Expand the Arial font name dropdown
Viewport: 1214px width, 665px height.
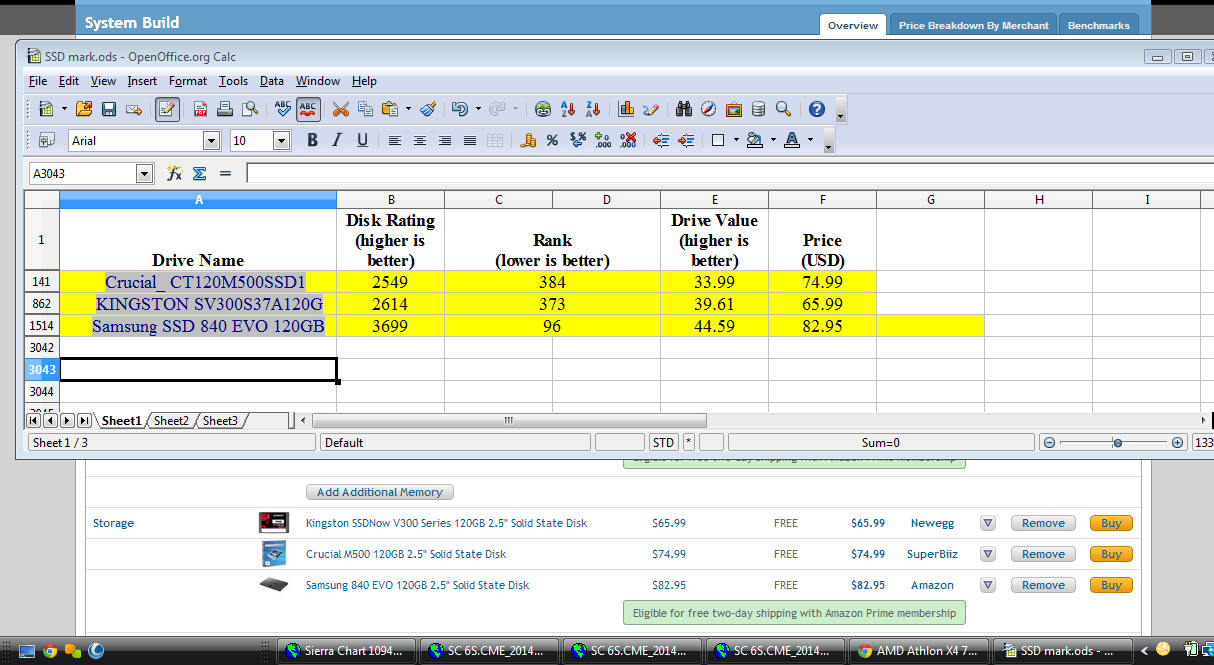[x=211, y=141]
